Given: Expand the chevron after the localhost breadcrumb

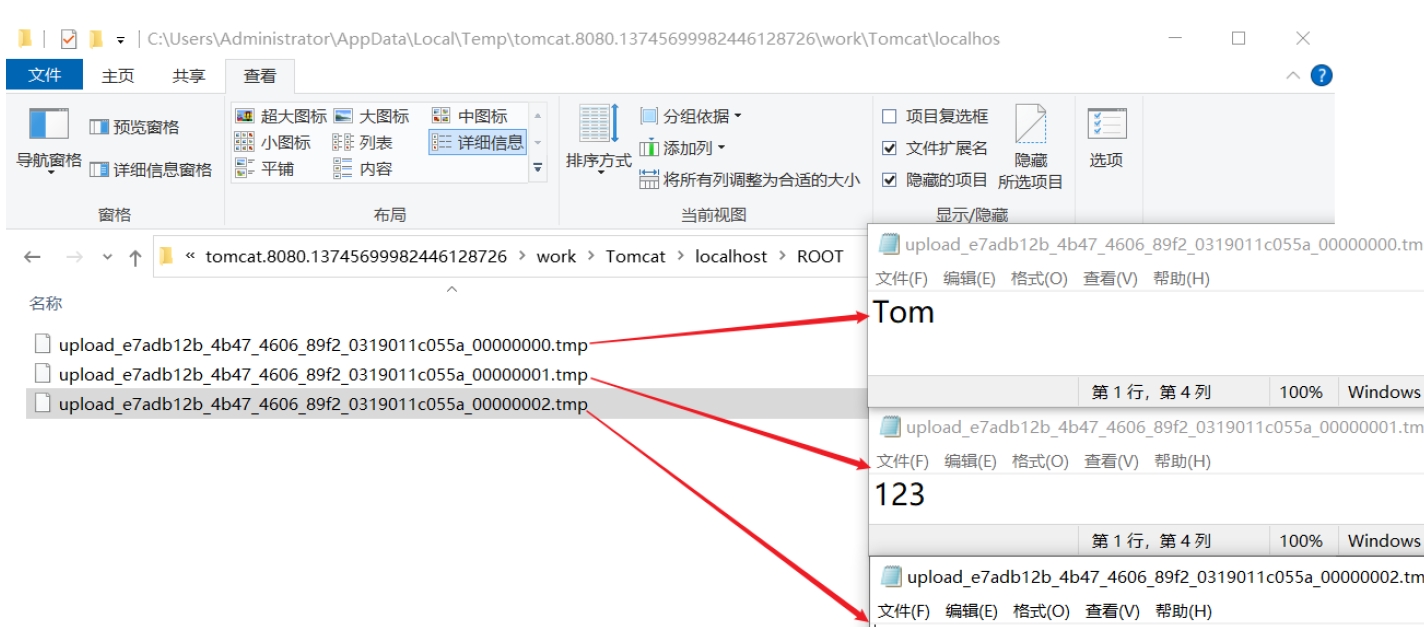Looking at the screenshot, I should pyautogui.click(x=783, y=256).
